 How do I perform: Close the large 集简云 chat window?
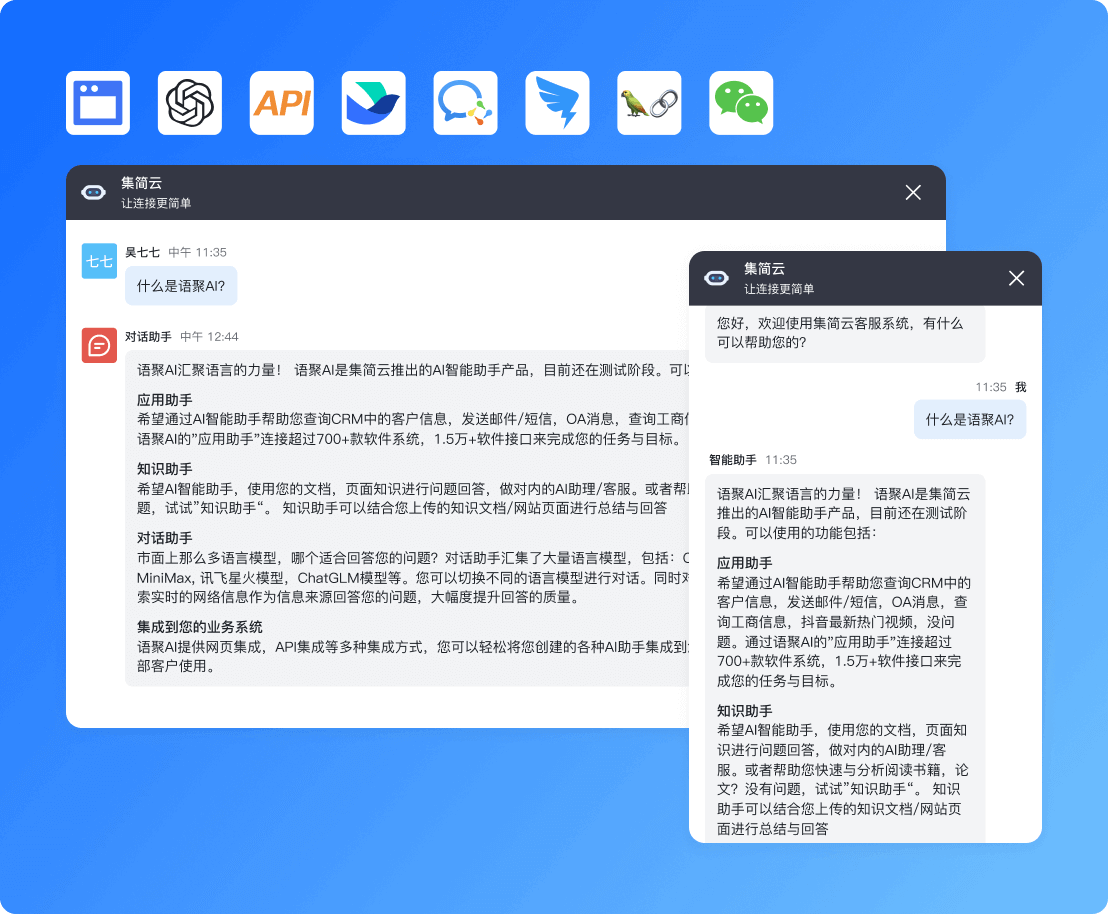pyautogui.click(x=913, y=192)
